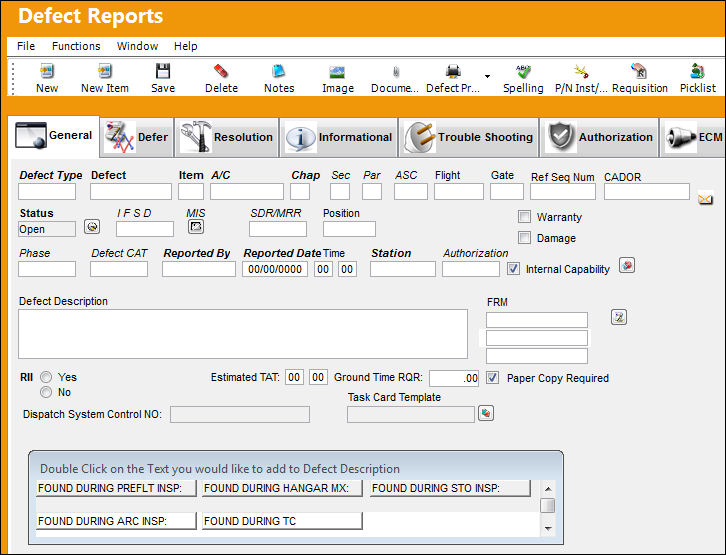Viewport: 726px width, 555px height.
Task: Click the Status lookup icon button
Action: pyautogui.click(x=92, y=227)
